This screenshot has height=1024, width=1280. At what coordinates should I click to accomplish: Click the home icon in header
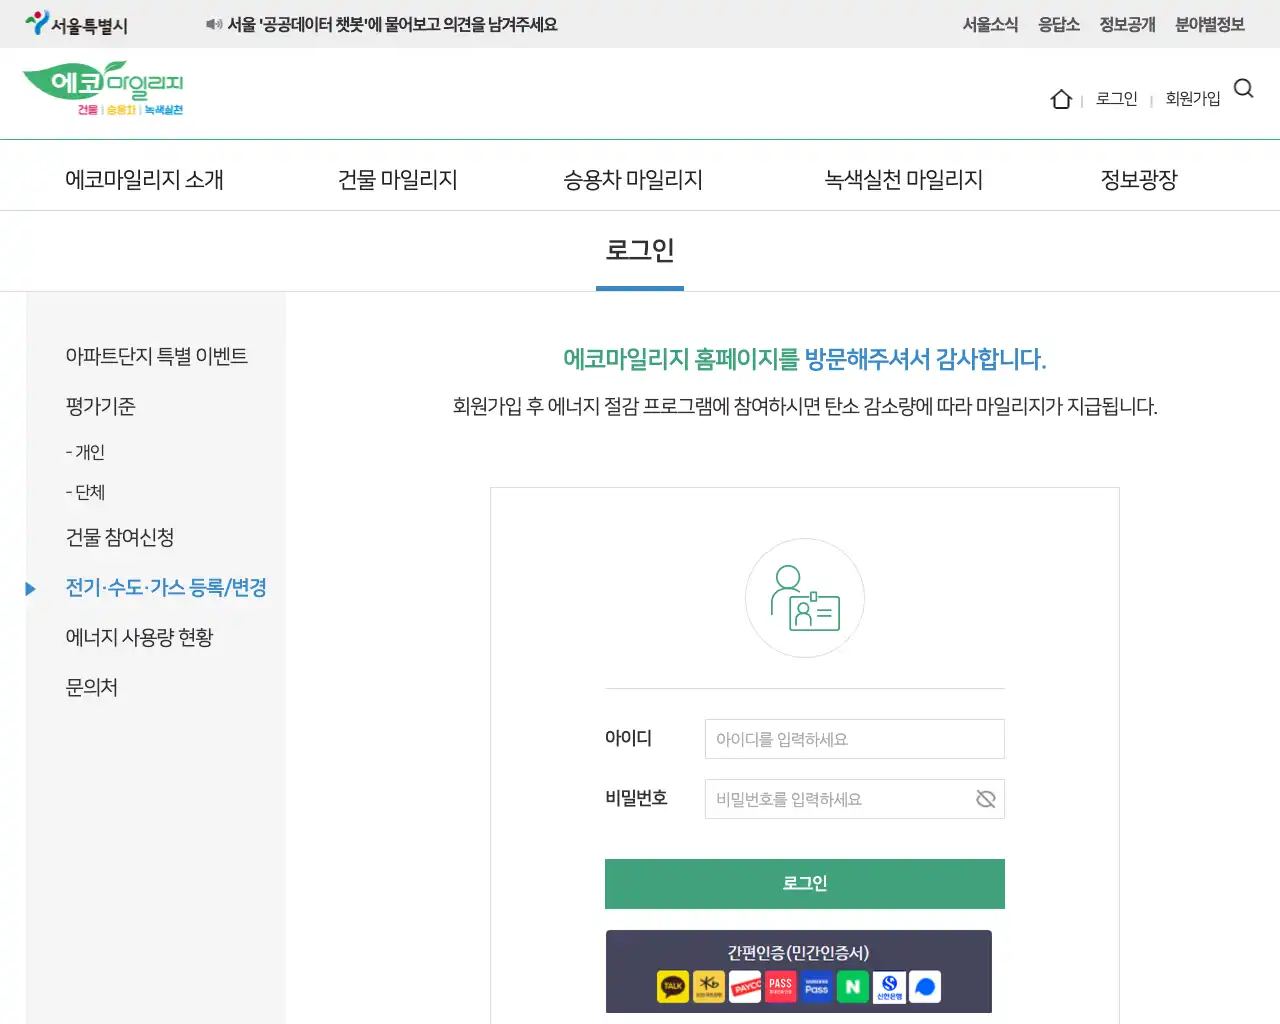[x=1061, y=99]
